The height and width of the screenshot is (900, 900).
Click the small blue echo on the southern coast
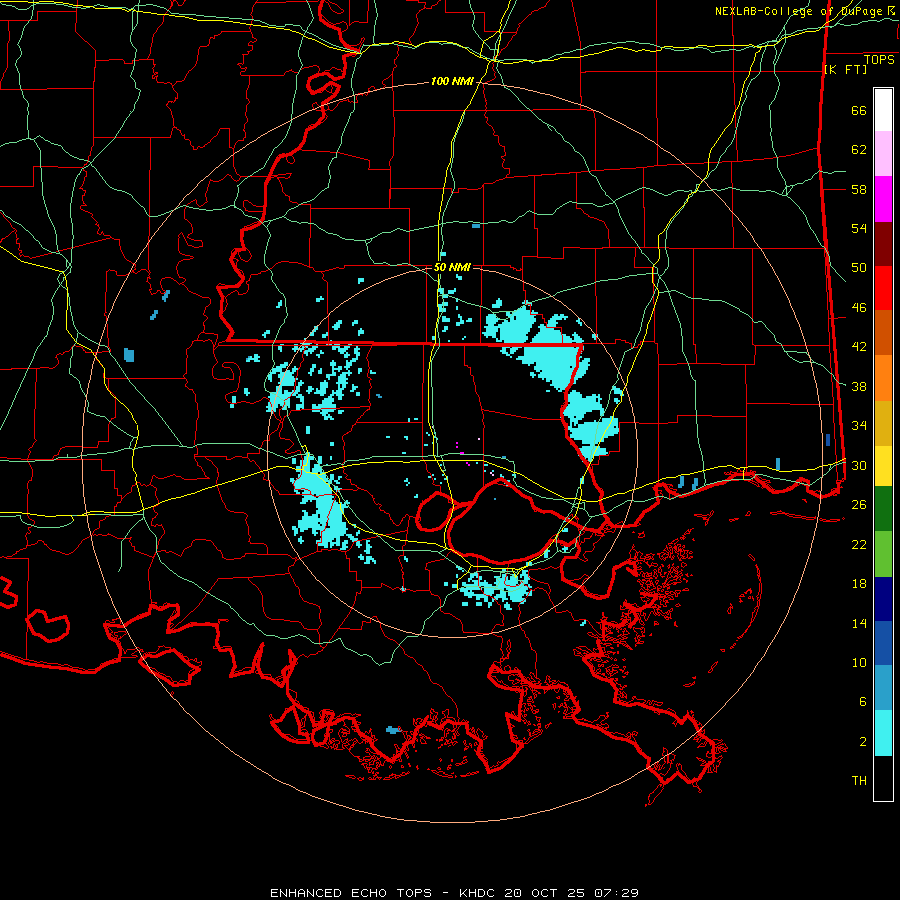pos(393,730)
